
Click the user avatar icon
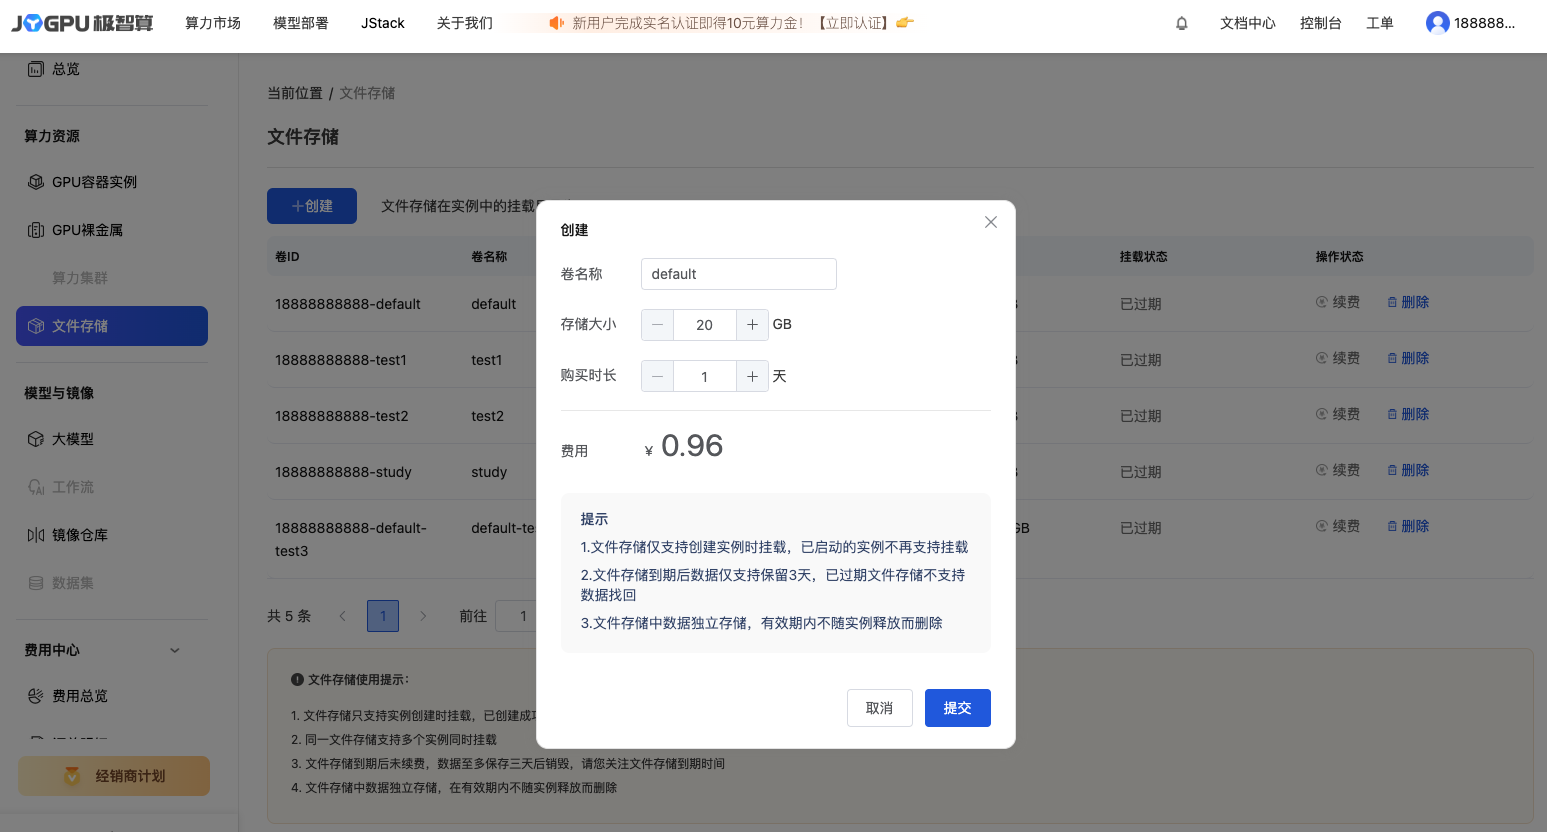tap(1437, 23)
